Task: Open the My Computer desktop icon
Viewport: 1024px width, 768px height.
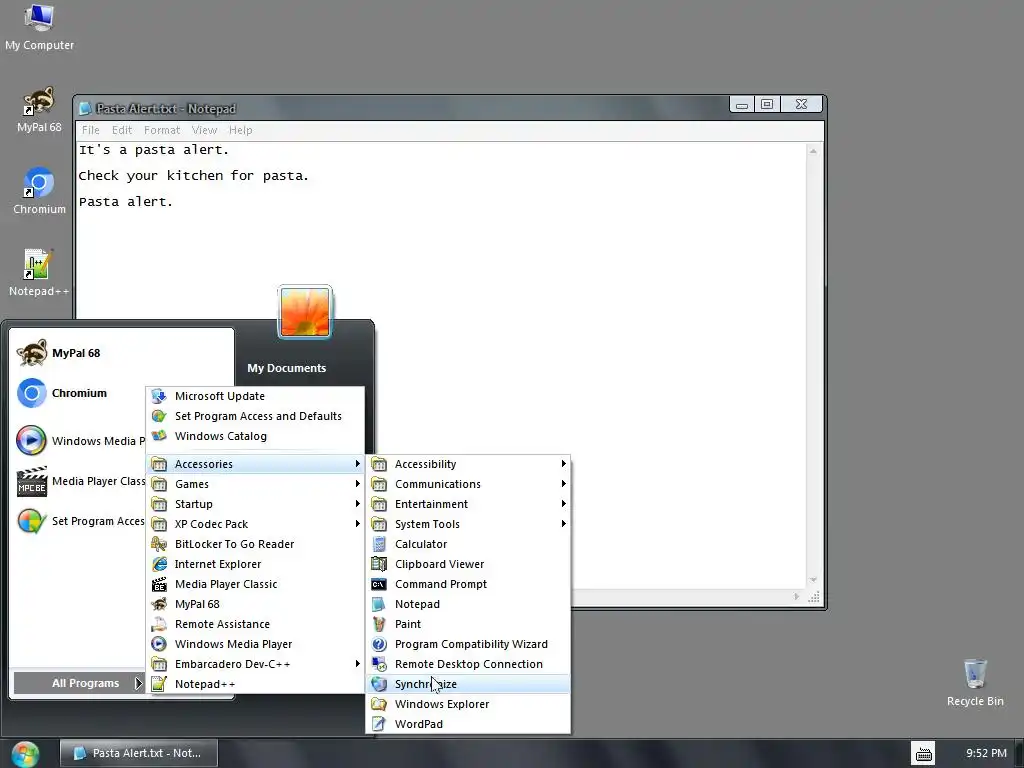Action: coord(39,27)
